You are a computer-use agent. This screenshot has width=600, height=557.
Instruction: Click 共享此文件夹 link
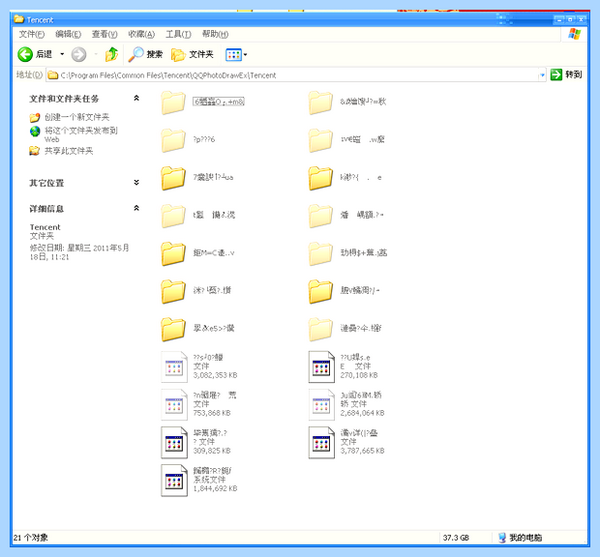point(68,151)
